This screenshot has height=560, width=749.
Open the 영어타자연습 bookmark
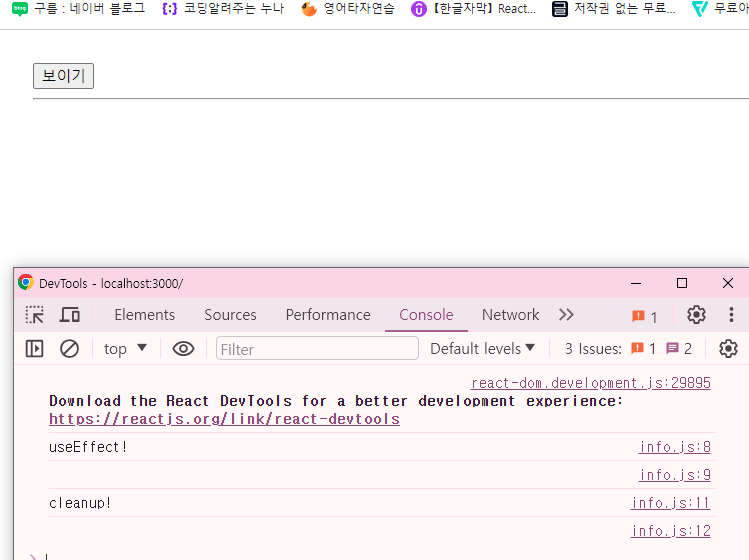[x=348, y=9]
